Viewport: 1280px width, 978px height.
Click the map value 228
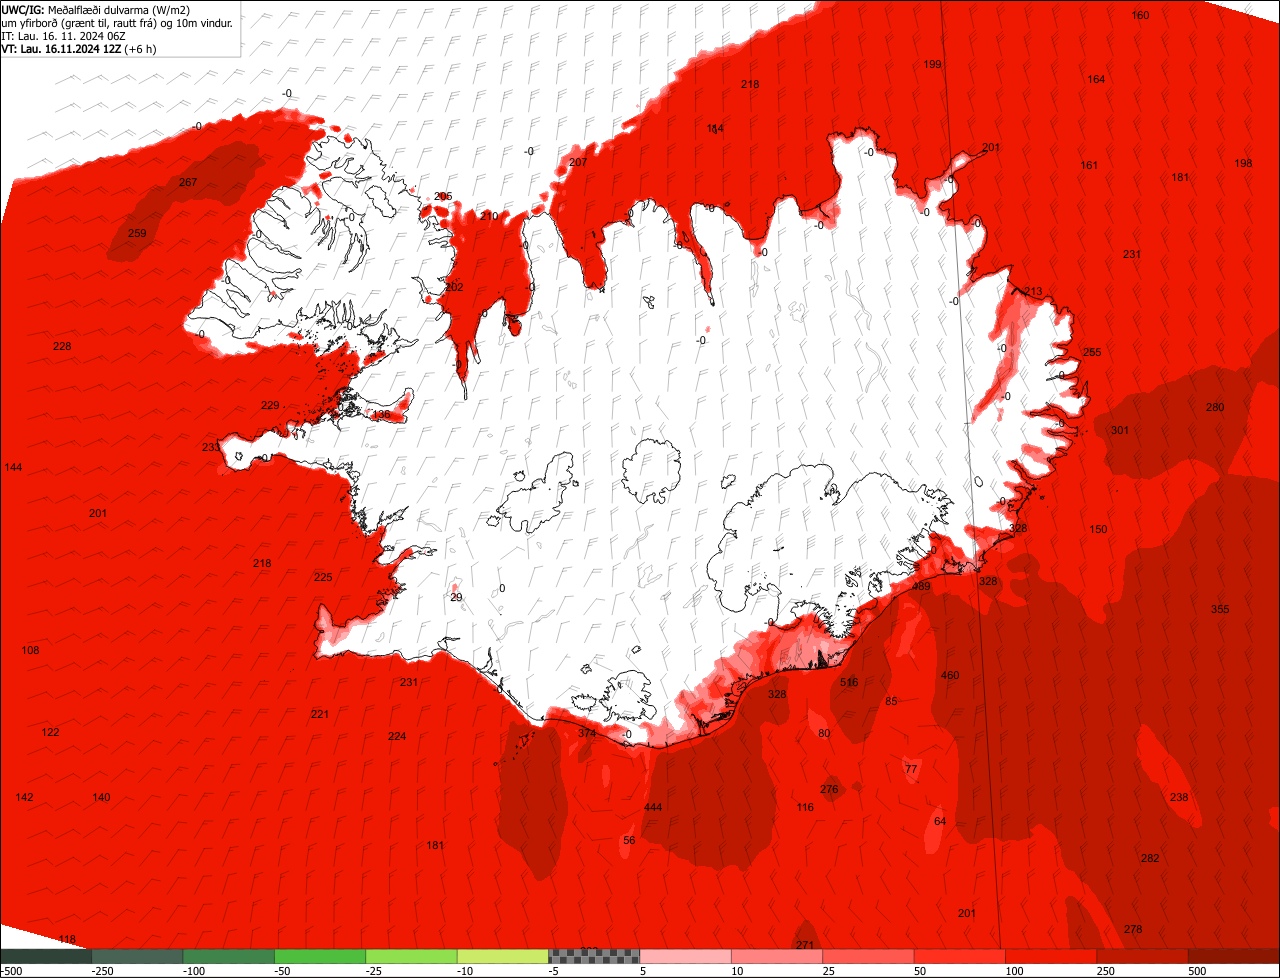point(62,347)
